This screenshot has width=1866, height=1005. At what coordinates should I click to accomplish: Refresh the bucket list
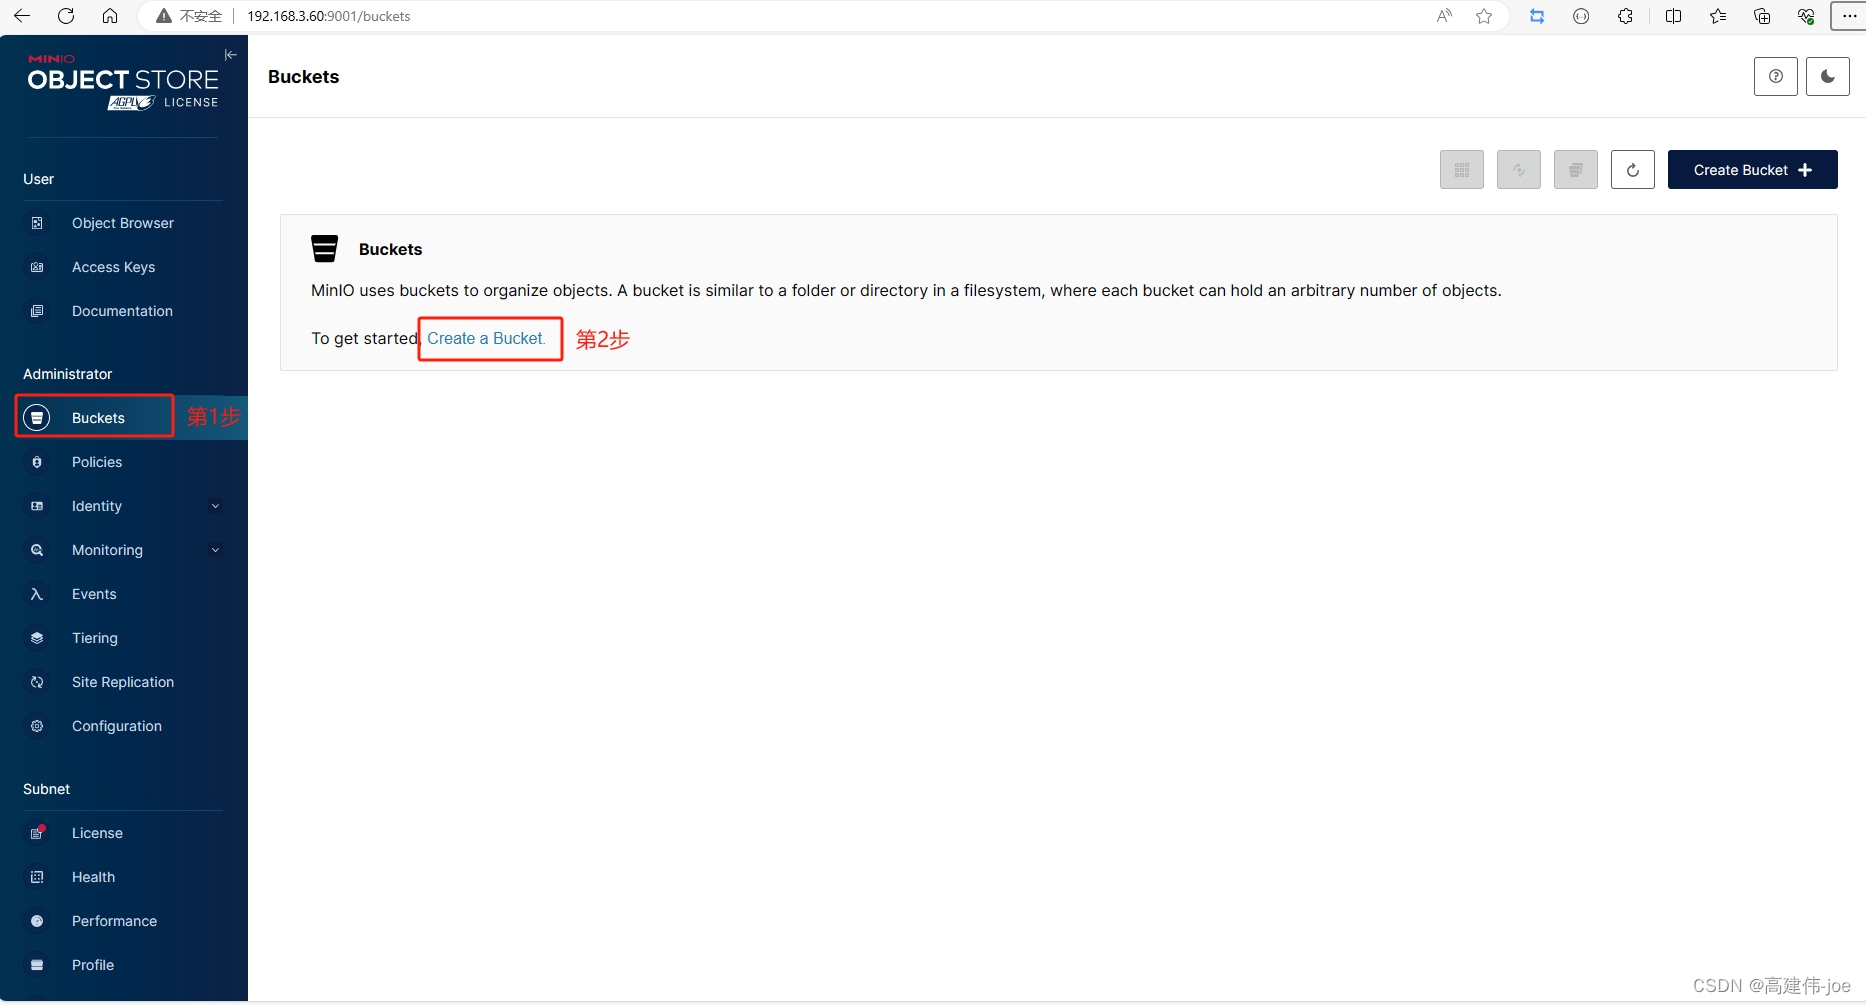tap(1633, 170)
